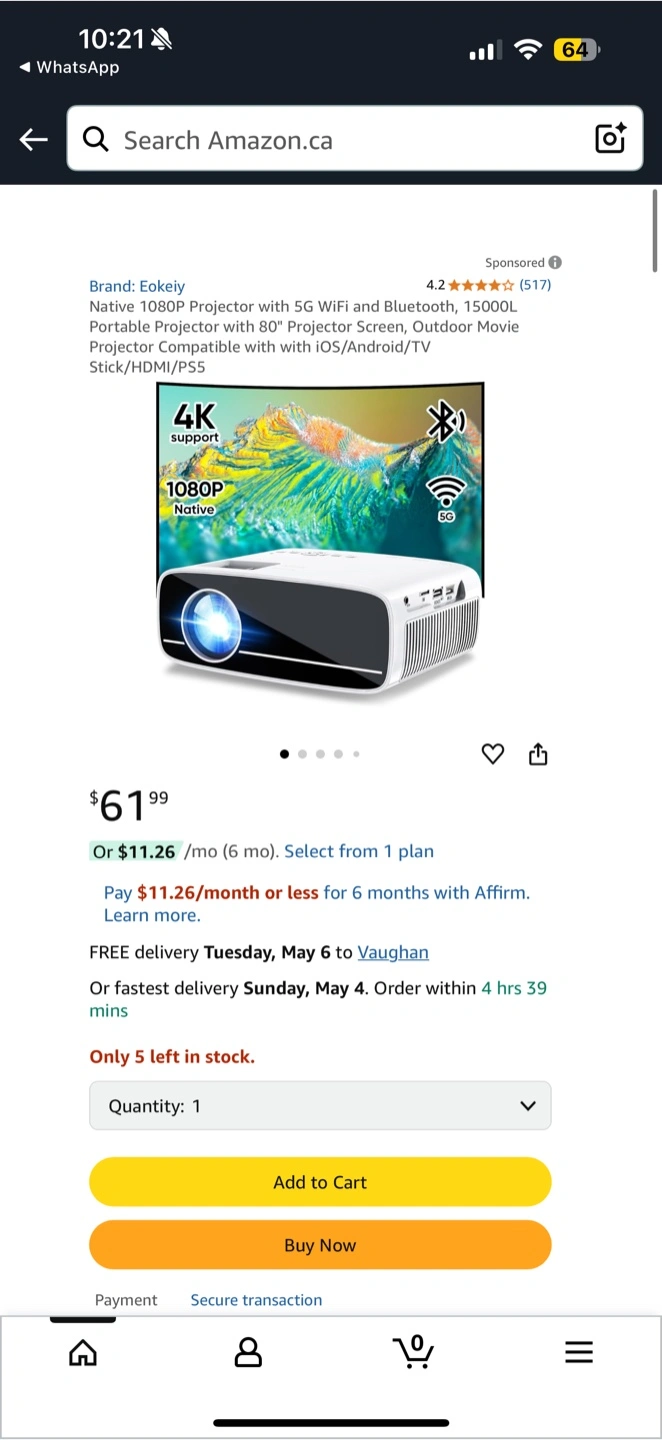The image size is (662, 1440).
Task: Return to WhatsApp from status bar
Action: 69,67
